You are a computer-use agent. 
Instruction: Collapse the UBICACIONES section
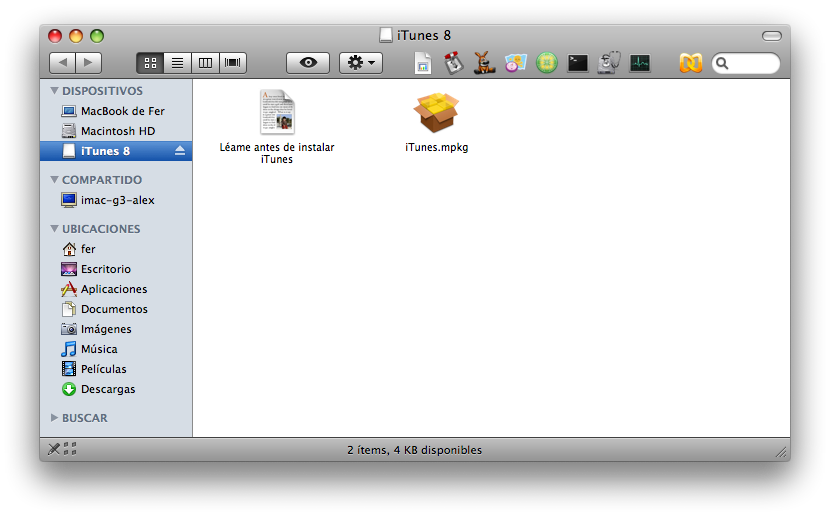(x=54, y=229)
